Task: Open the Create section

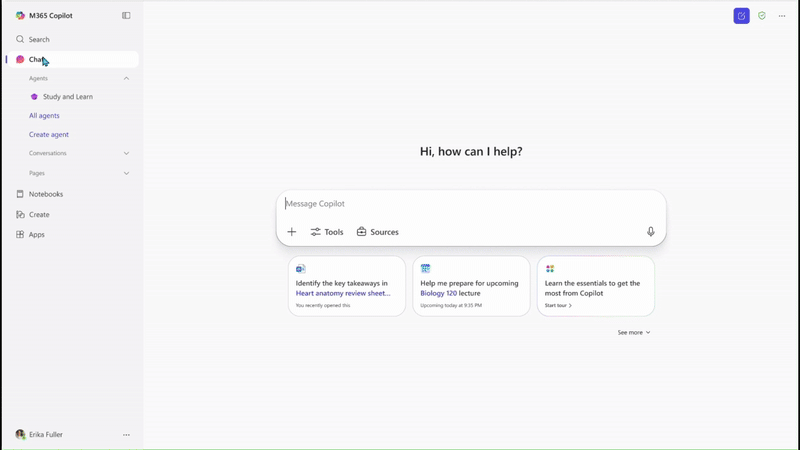Action: pos(73,215)
